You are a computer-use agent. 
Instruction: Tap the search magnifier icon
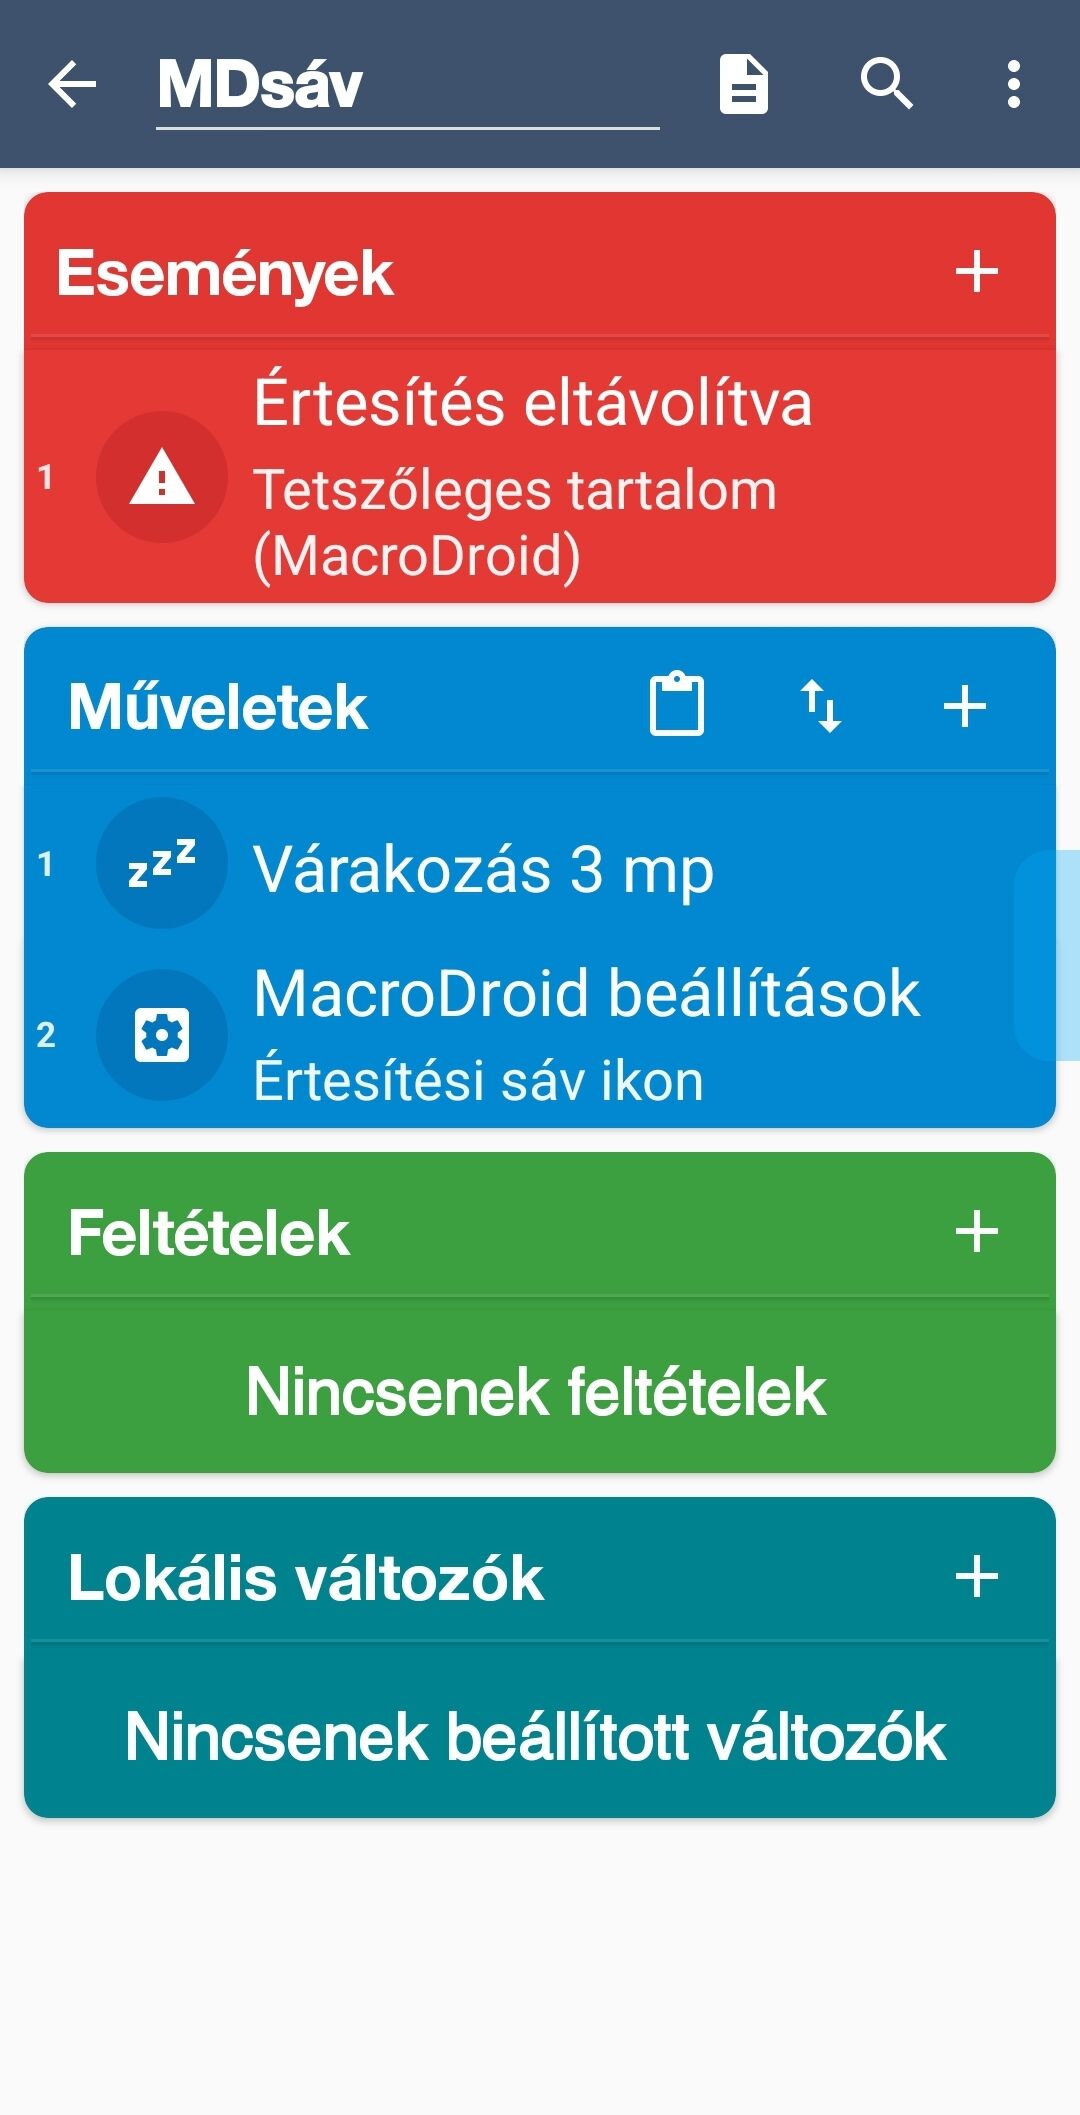886,84
